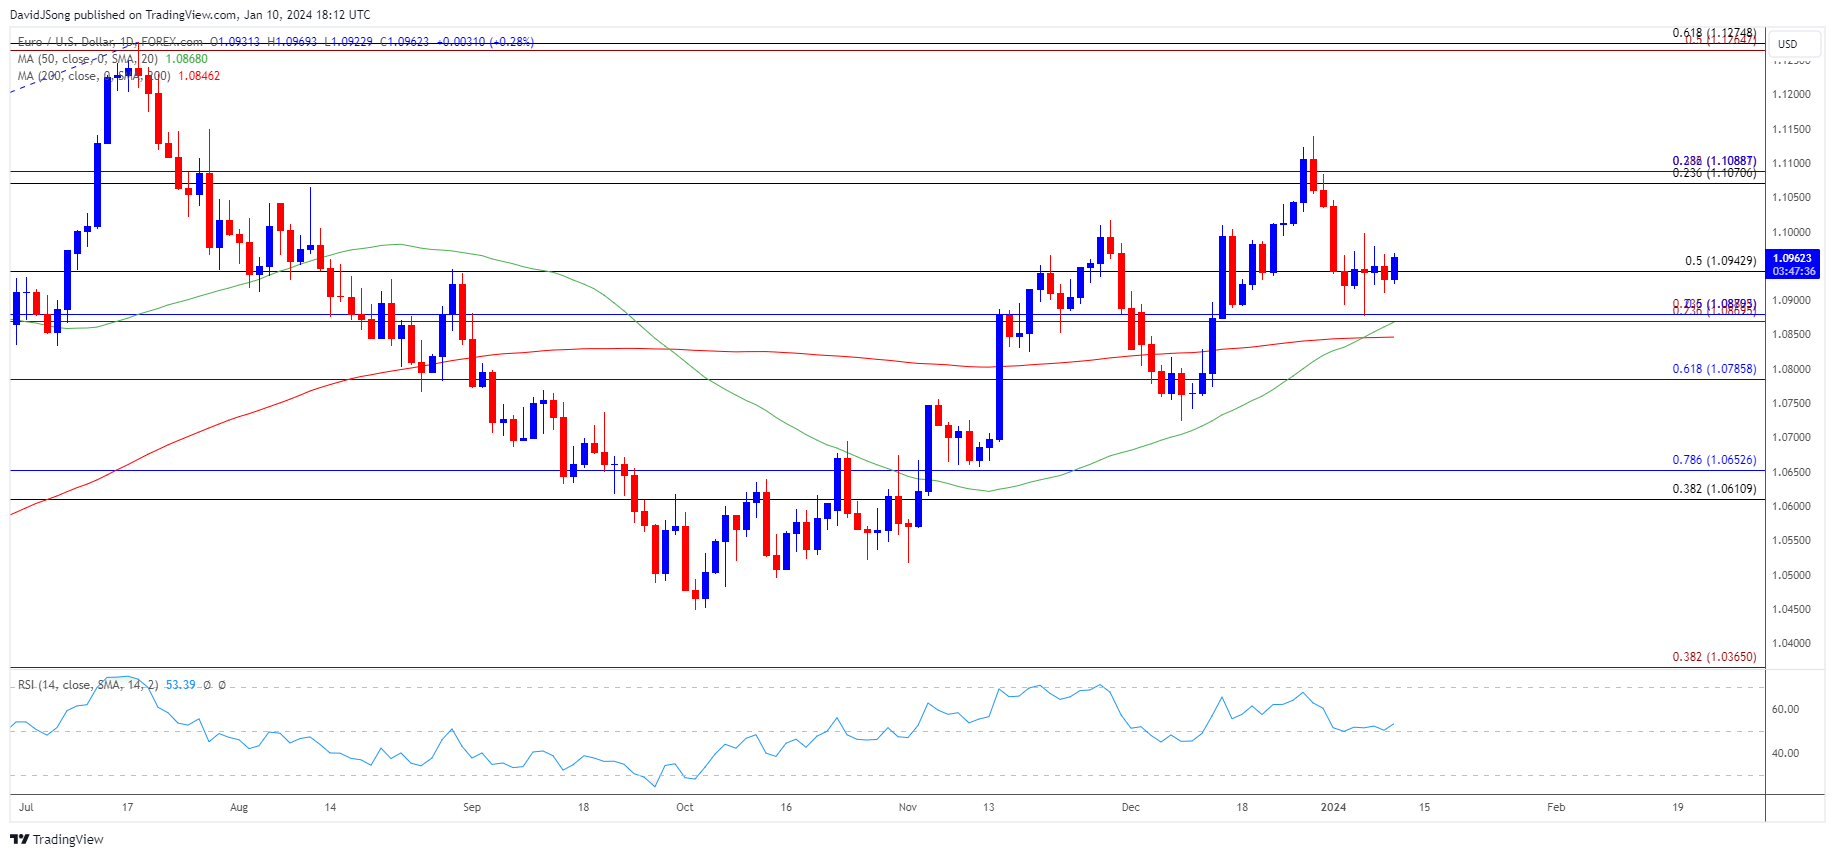
Task: Click the 1.10500 price axis label
Action: pyautogui.click(x=1791, y=197)
